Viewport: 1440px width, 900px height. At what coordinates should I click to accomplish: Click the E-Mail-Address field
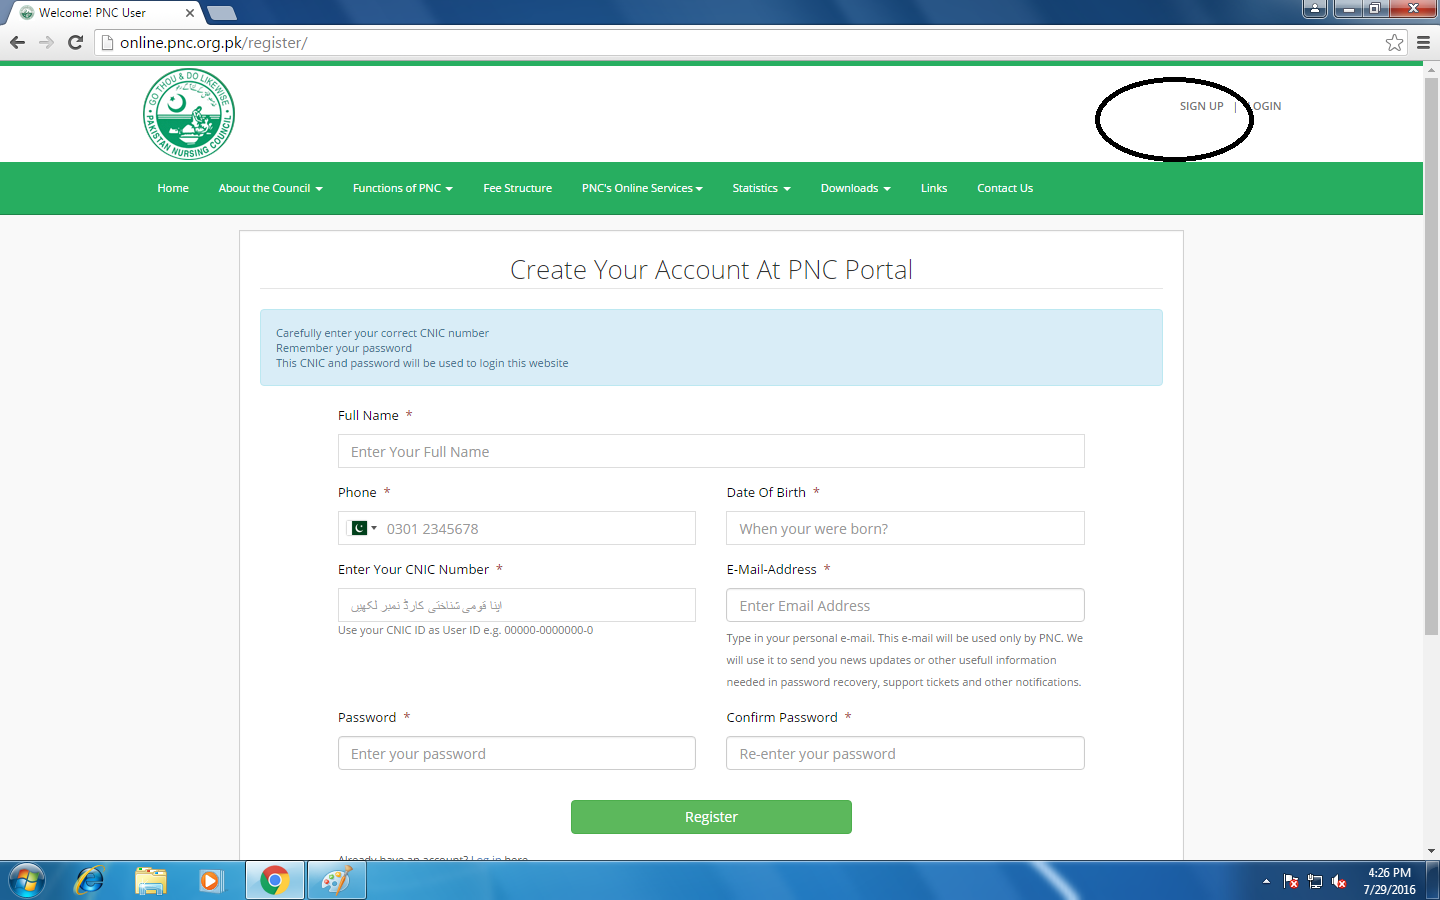905,605
